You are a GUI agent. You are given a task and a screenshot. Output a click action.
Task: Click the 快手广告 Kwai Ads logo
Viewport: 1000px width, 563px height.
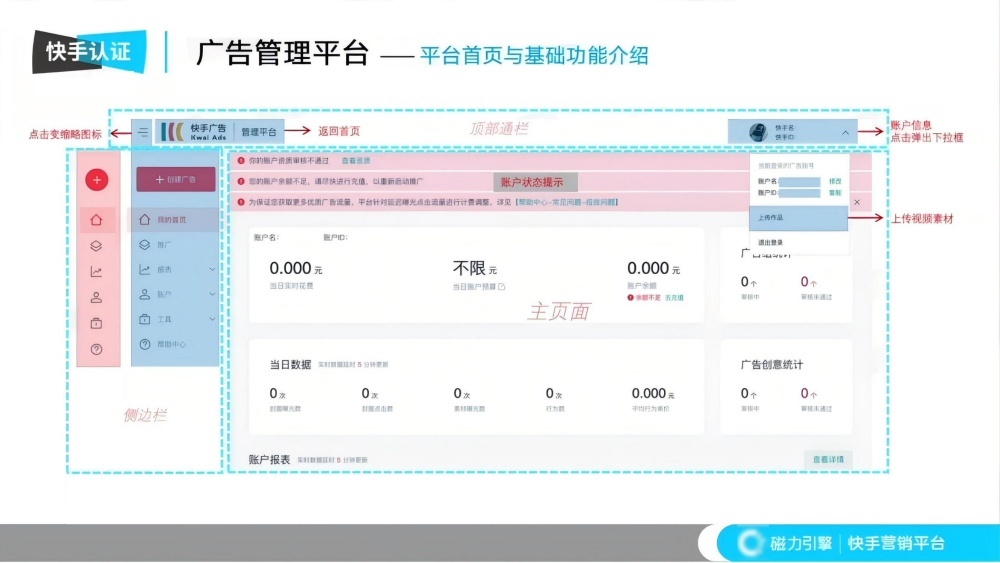(194, 132)
